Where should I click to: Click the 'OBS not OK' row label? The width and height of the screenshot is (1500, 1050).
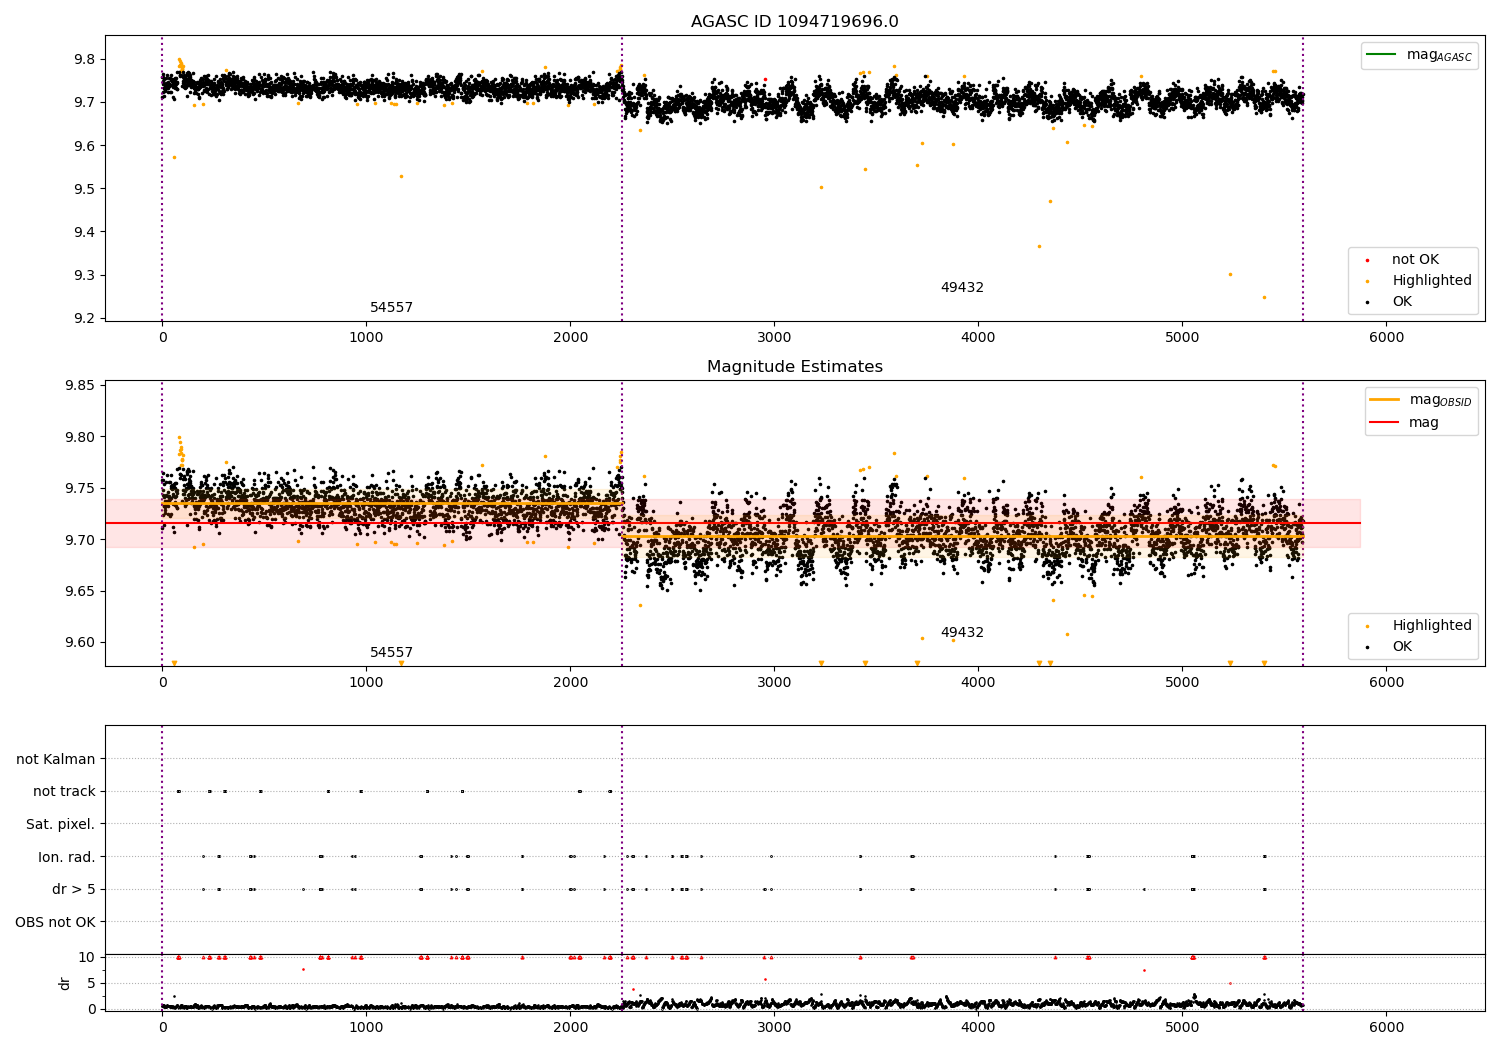(x=55, y=922)
